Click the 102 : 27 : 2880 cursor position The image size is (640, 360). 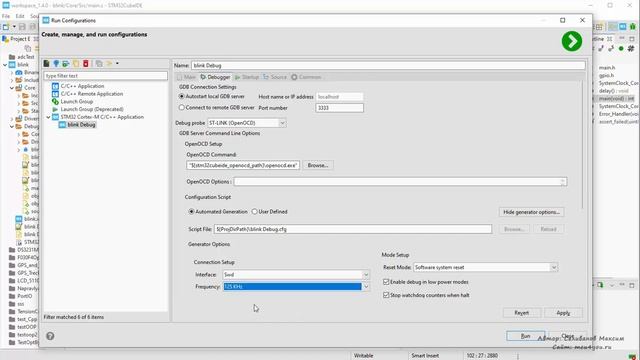(482, 356)
